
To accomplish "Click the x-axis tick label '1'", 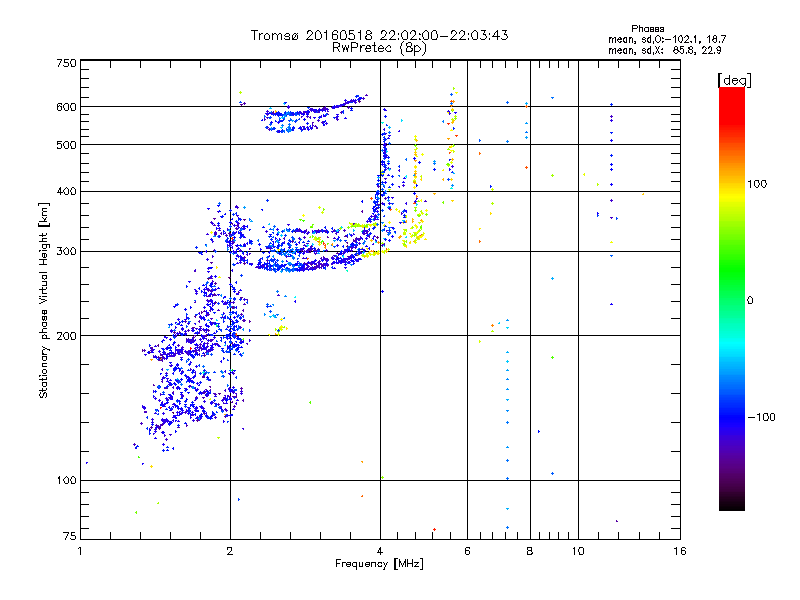I will (80, 551).
